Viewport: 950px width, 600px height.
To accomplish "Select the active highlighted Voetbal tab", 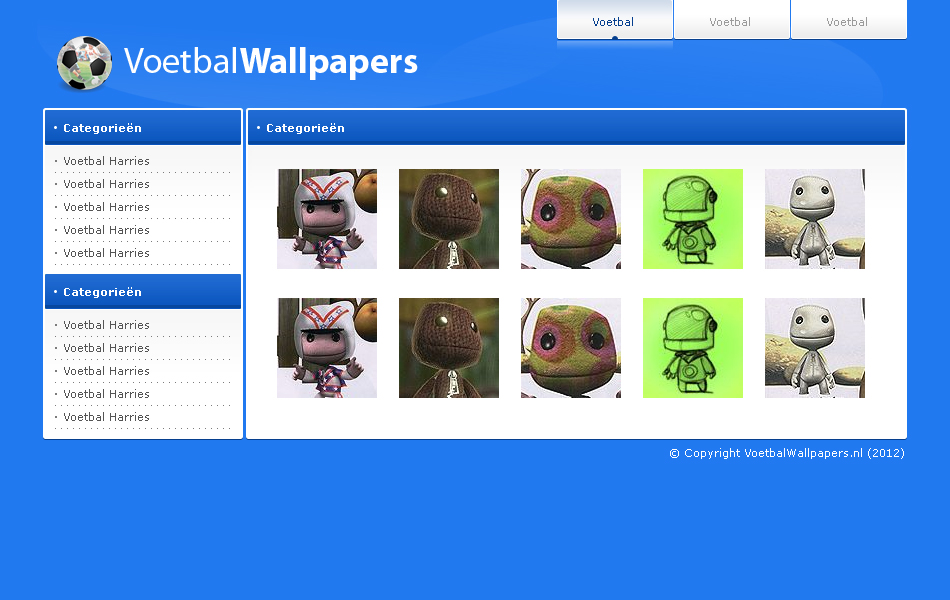I will click(x=614, y=20).
